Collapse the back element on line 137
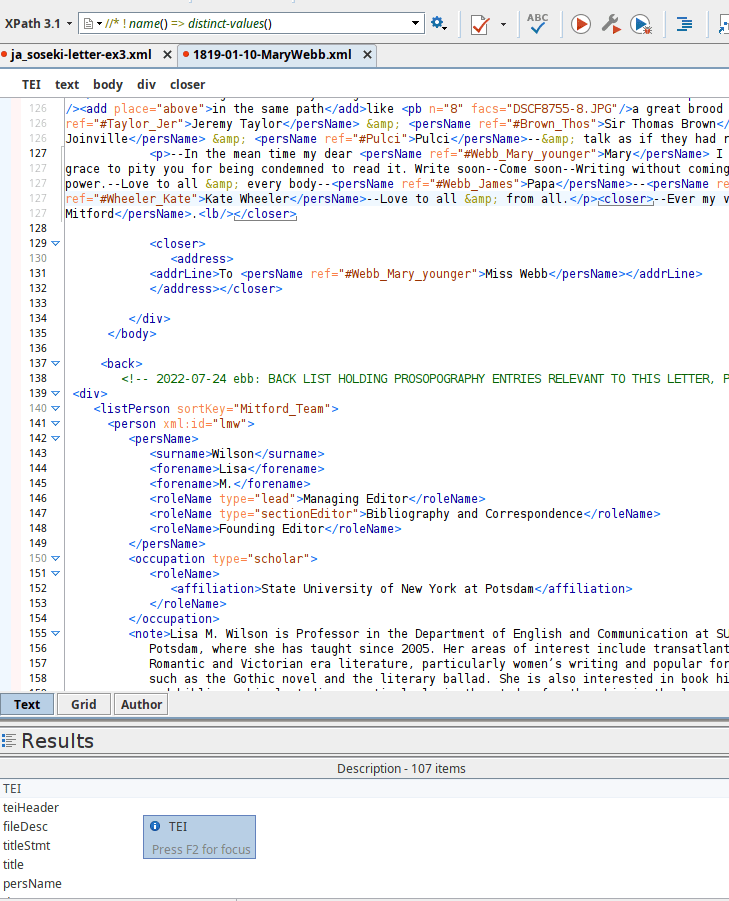Image resolution: width=729 pixels, height=901 pixels. click(56, 364)
